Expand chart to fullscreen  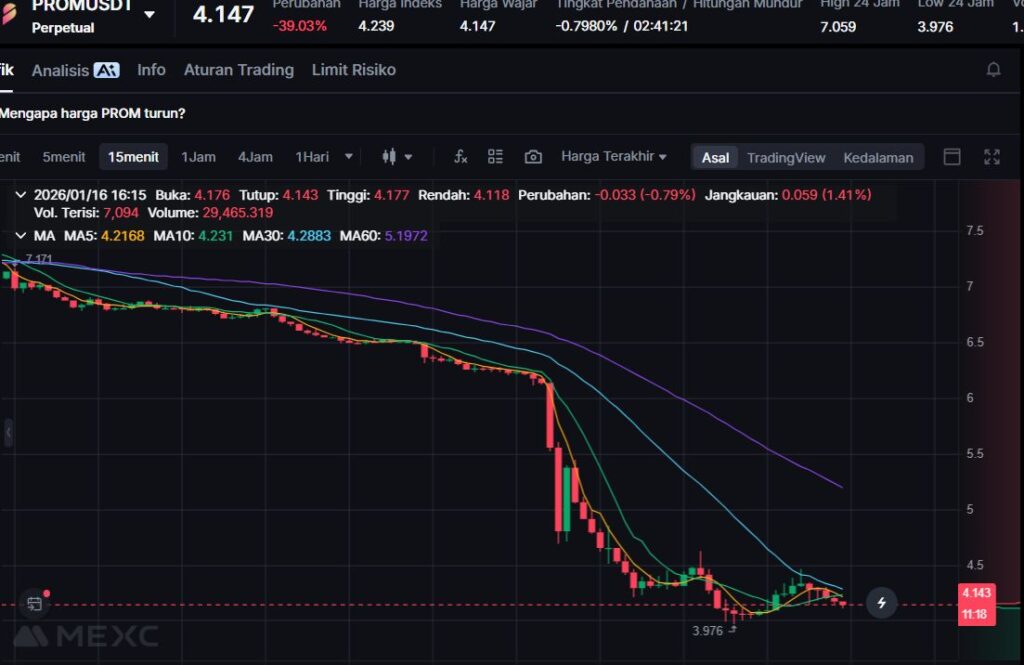tap(991, 157)
